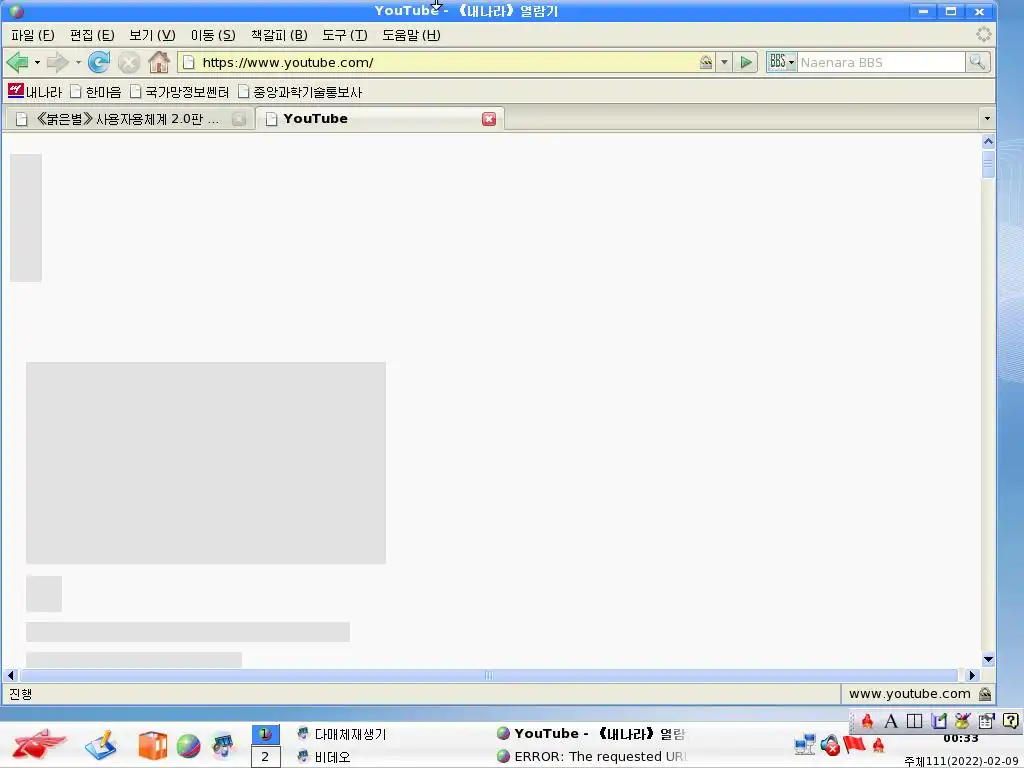
Task: Close the 《붉은별》 tab with its gray button
Action: [x=239, y=119]
